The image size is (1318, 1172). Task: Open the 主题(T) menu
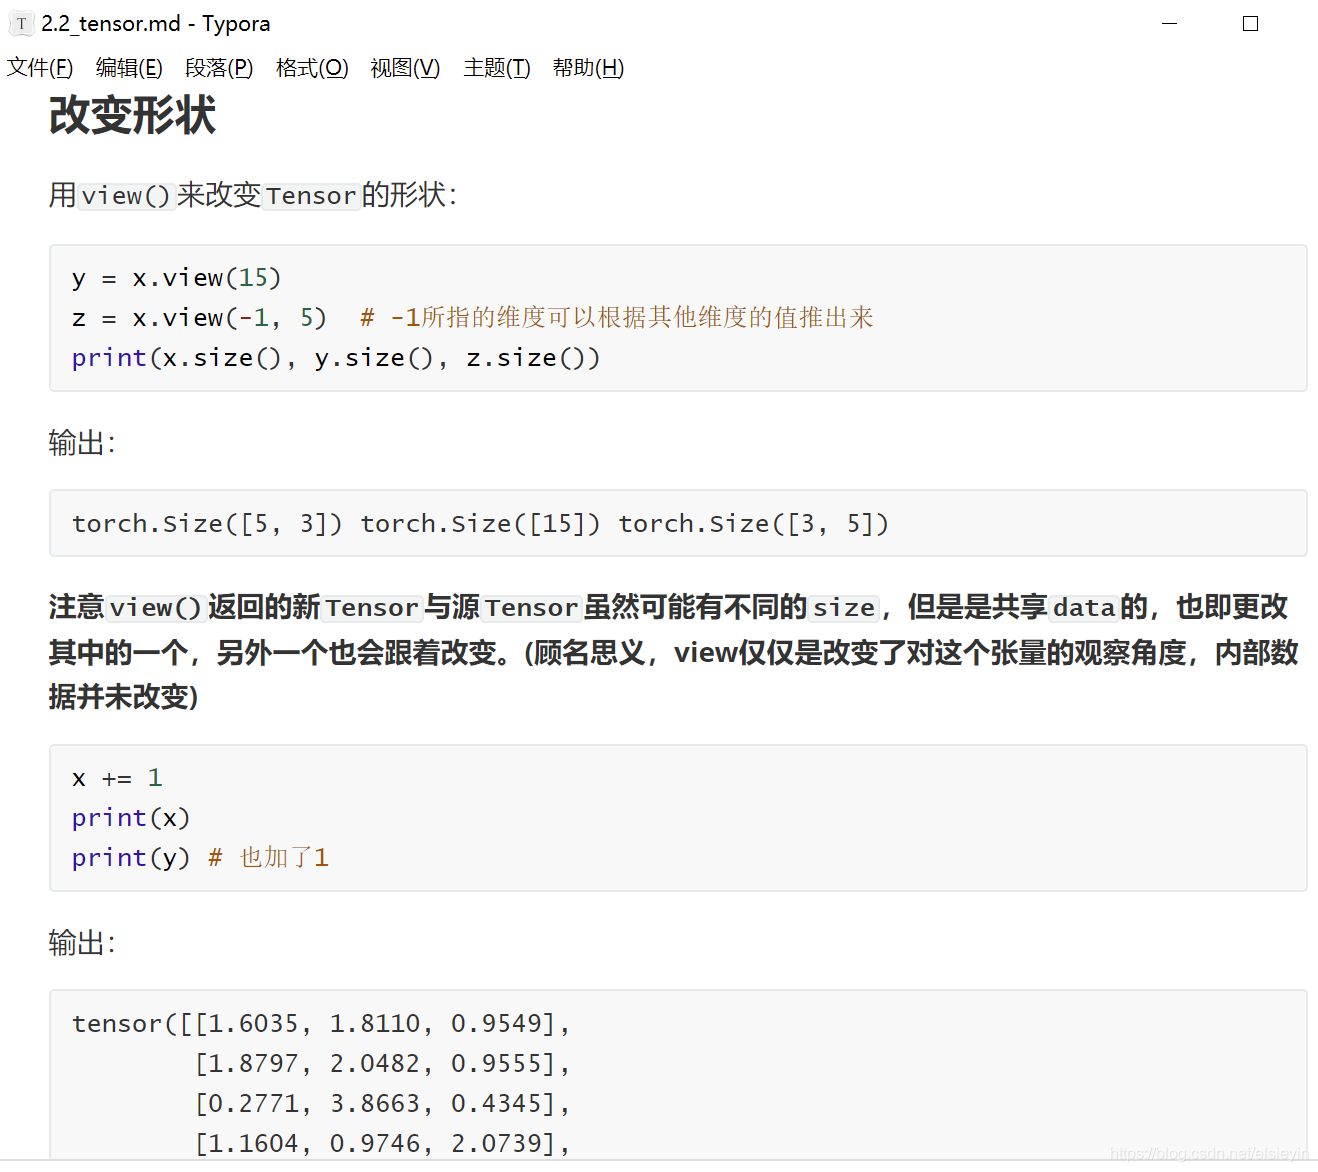coord(497,68)
